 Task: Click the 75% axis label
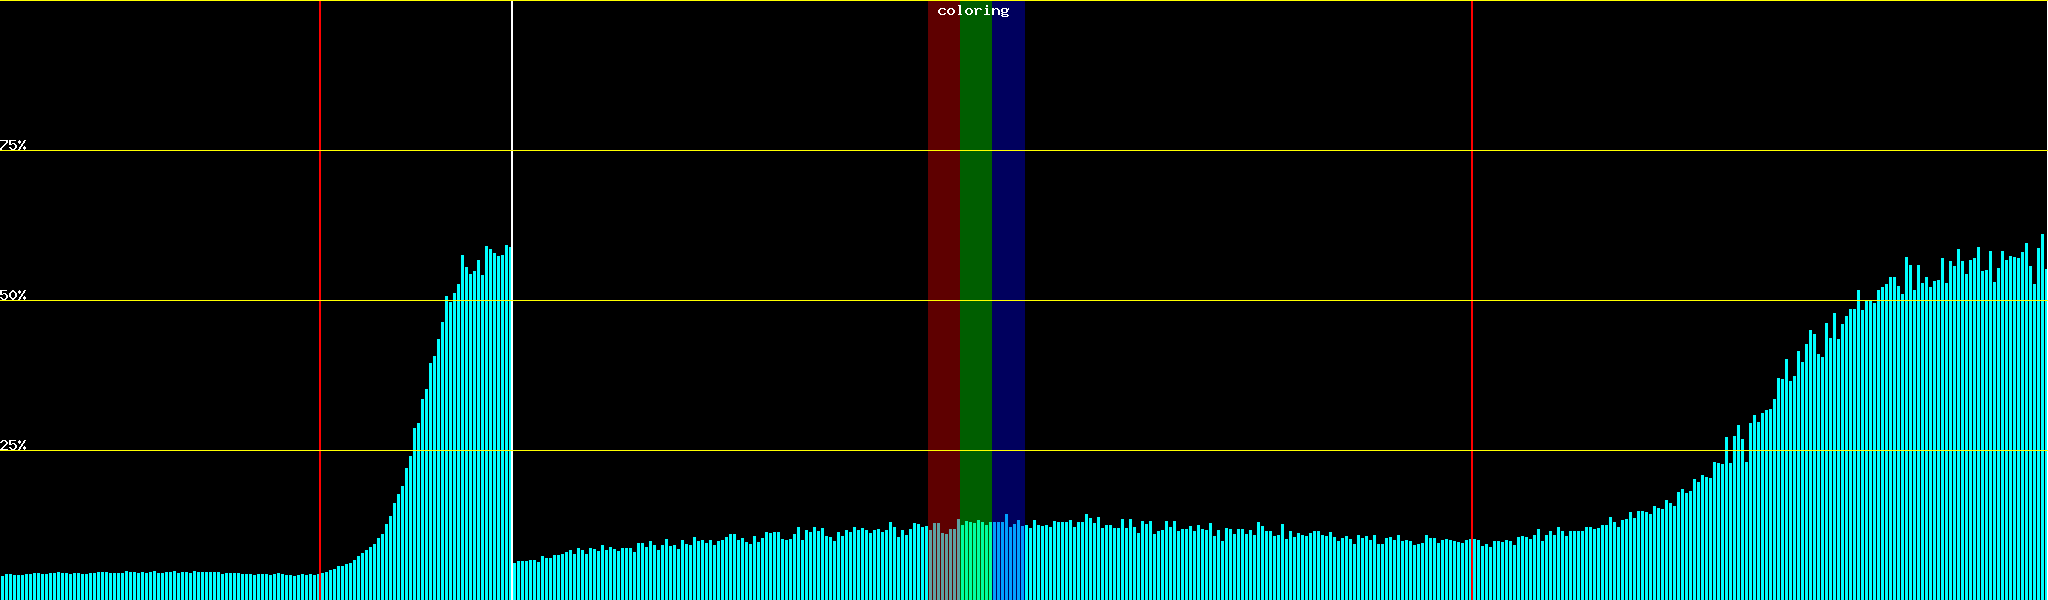[13, 145]
